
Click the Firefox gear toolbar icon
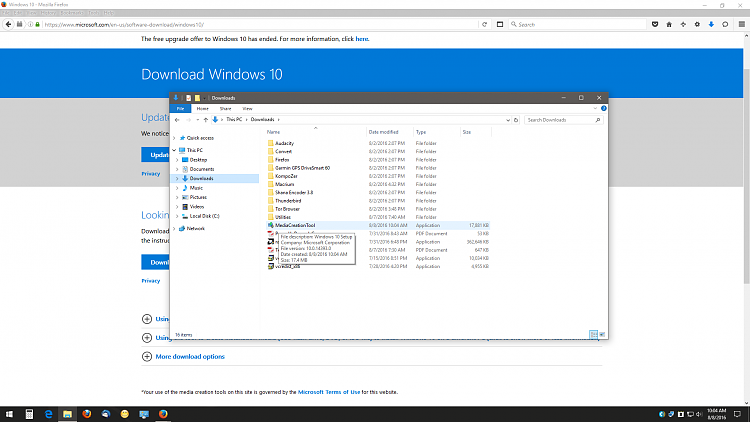(x=697, y=24)
